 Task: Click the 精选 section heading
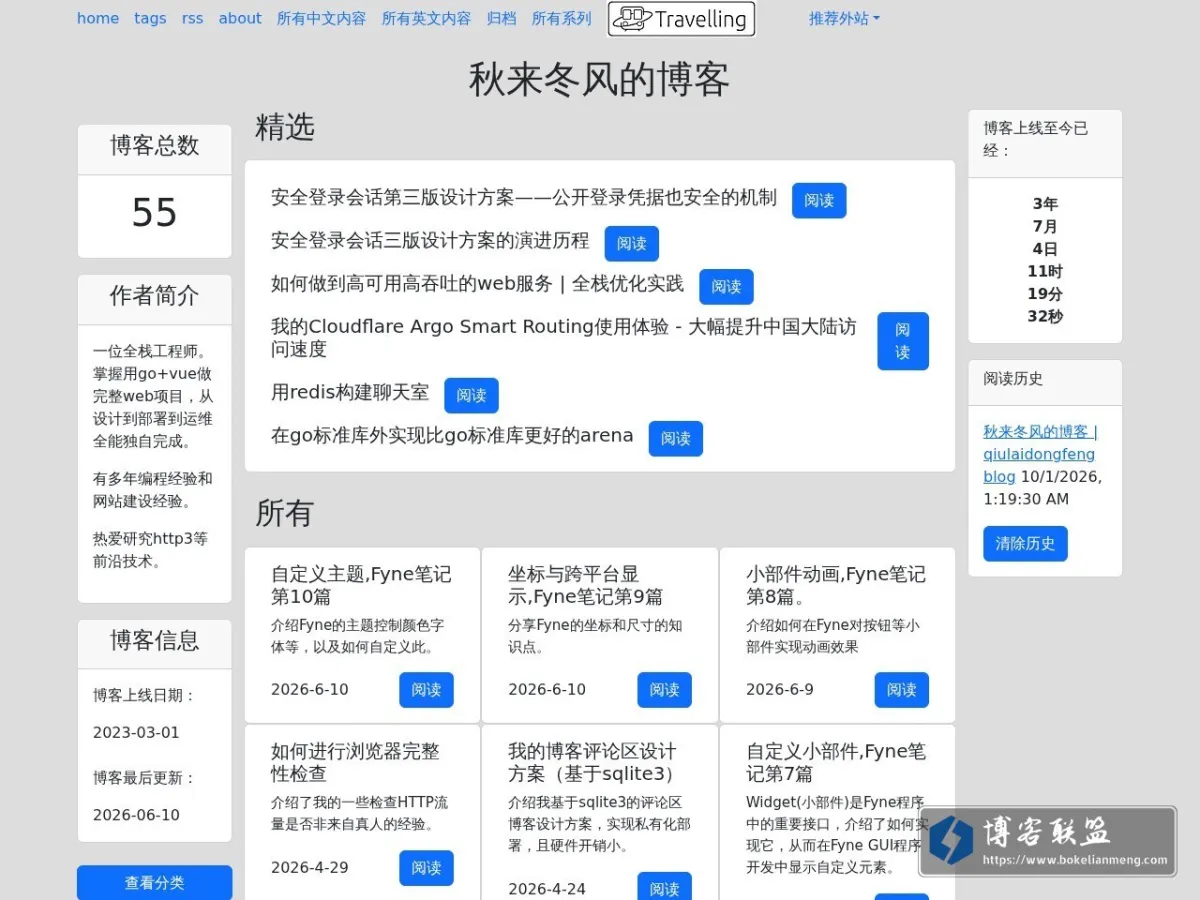pyautogui.click(x=285, y=127)
